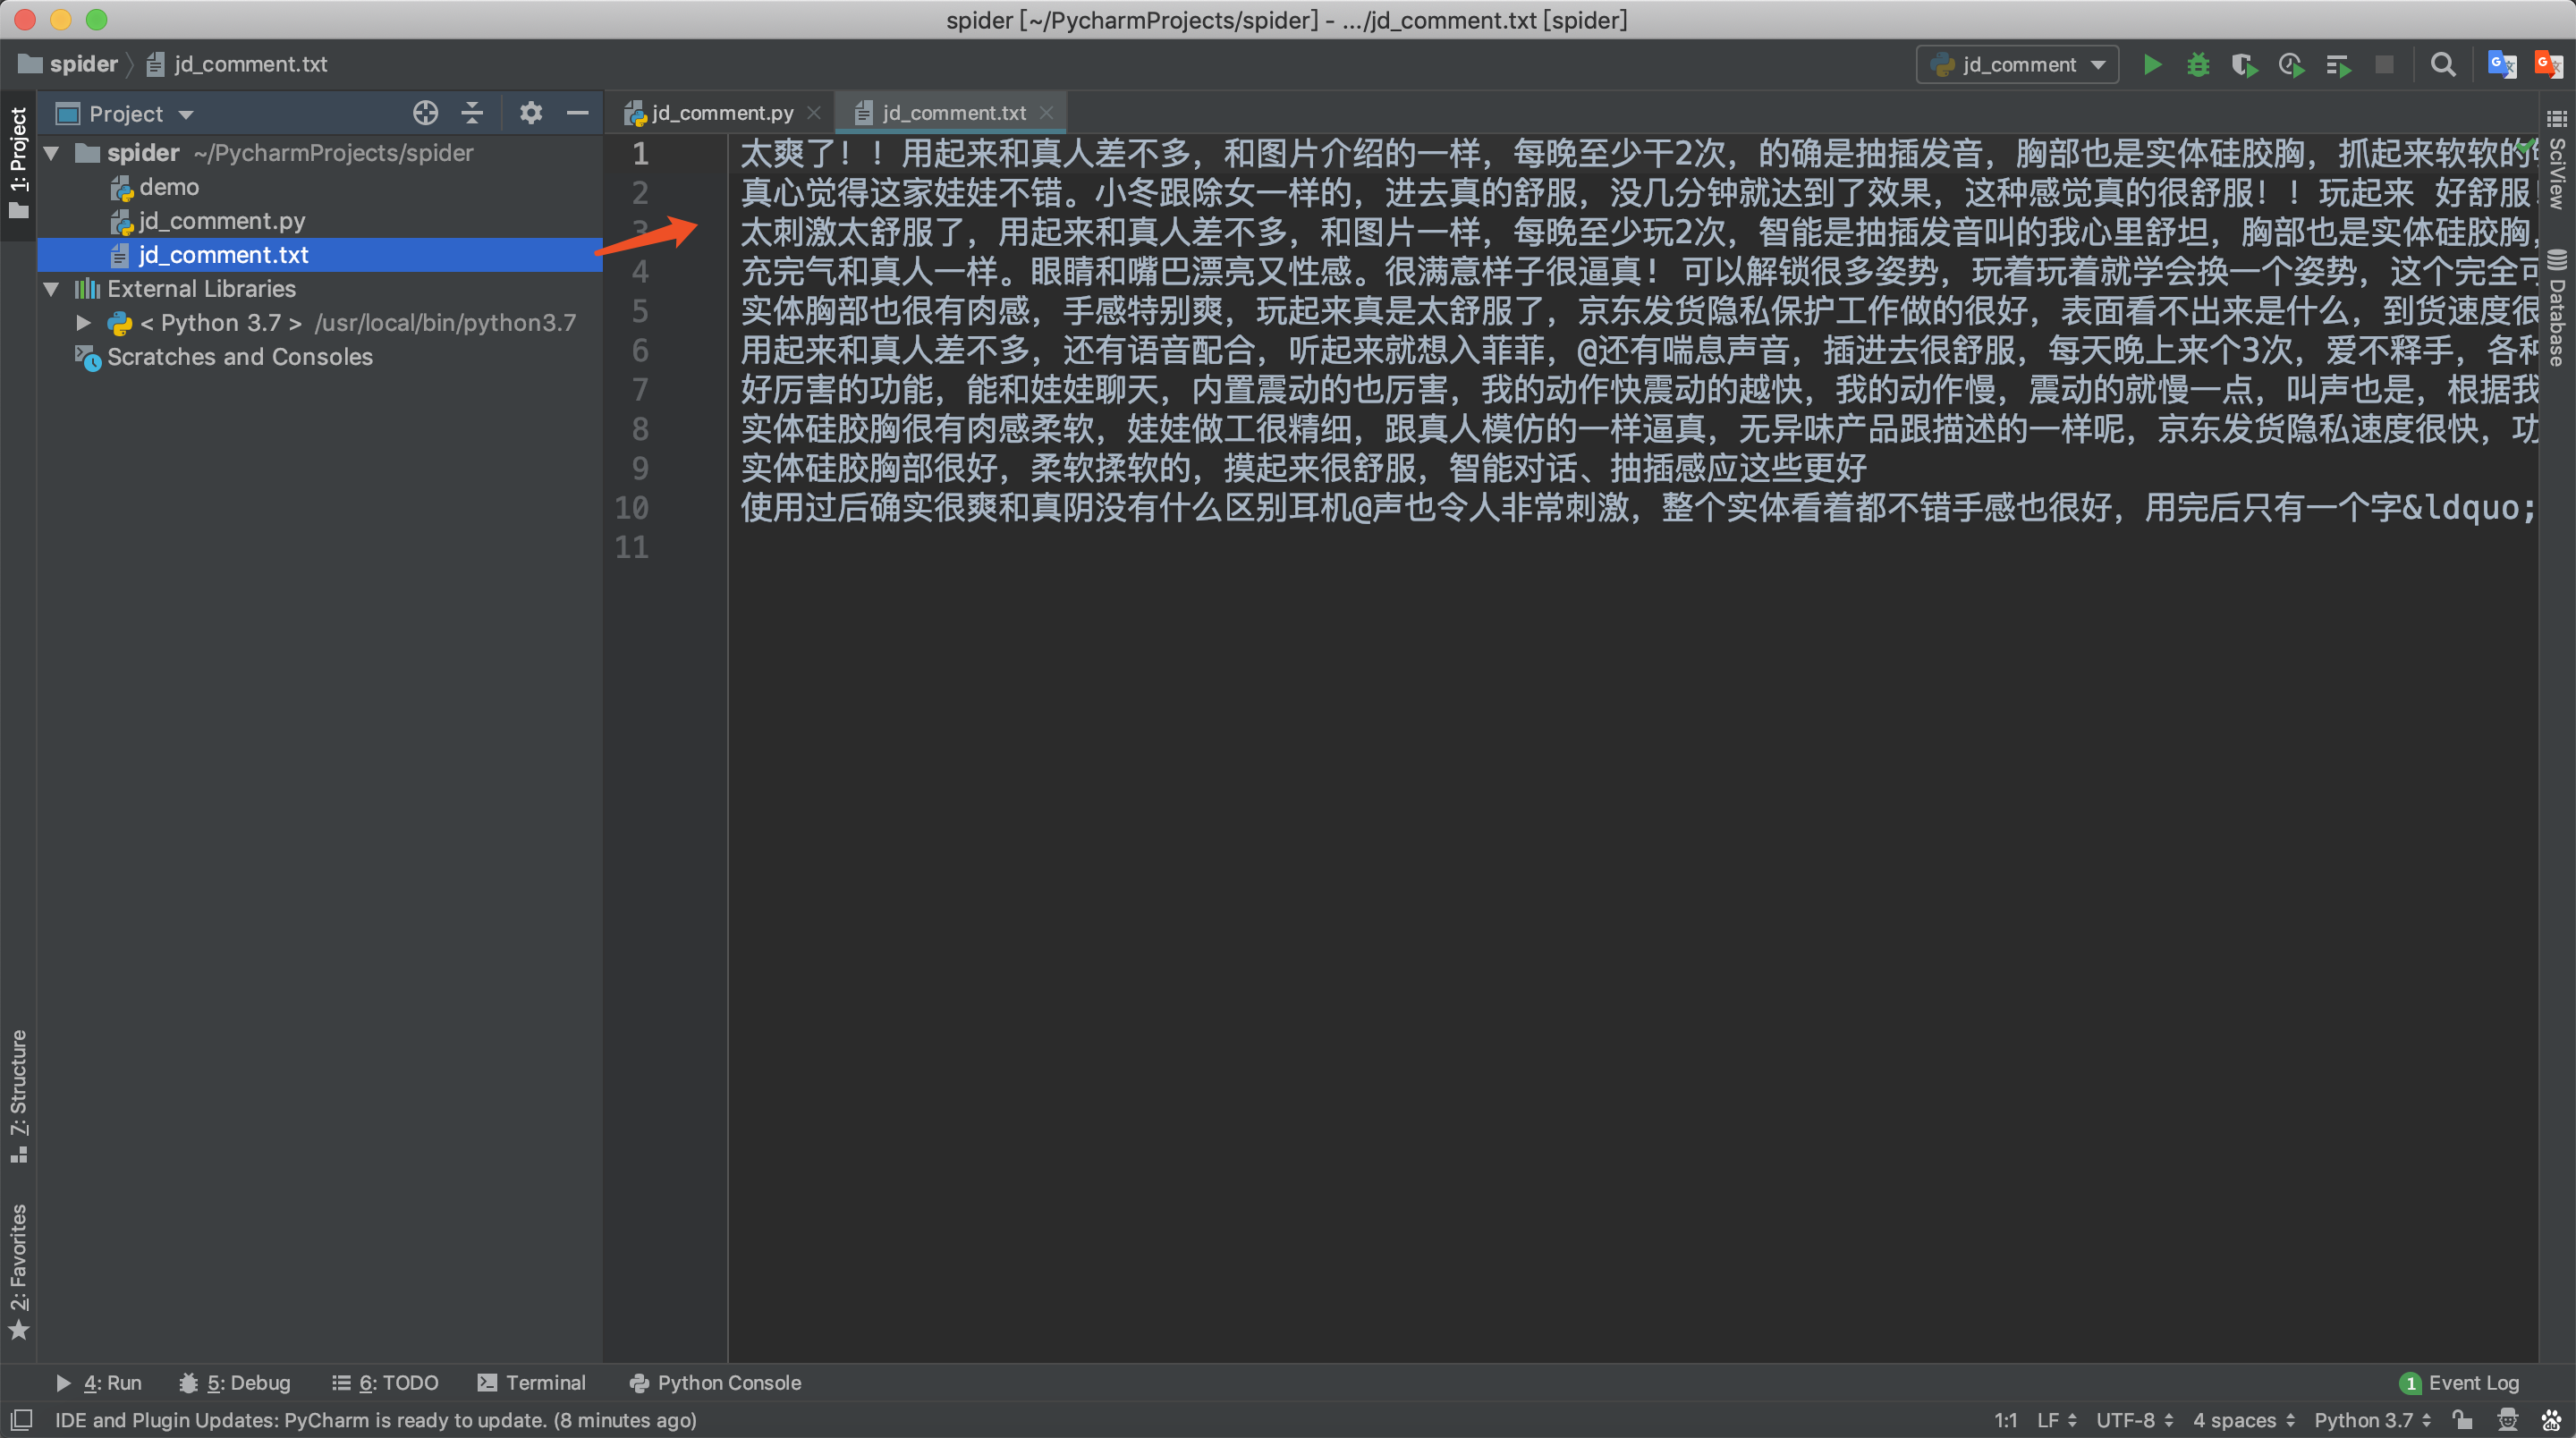Run jd_comment with coverage
Screen dimensions: 2576x1438
[x=2244, y=65]
